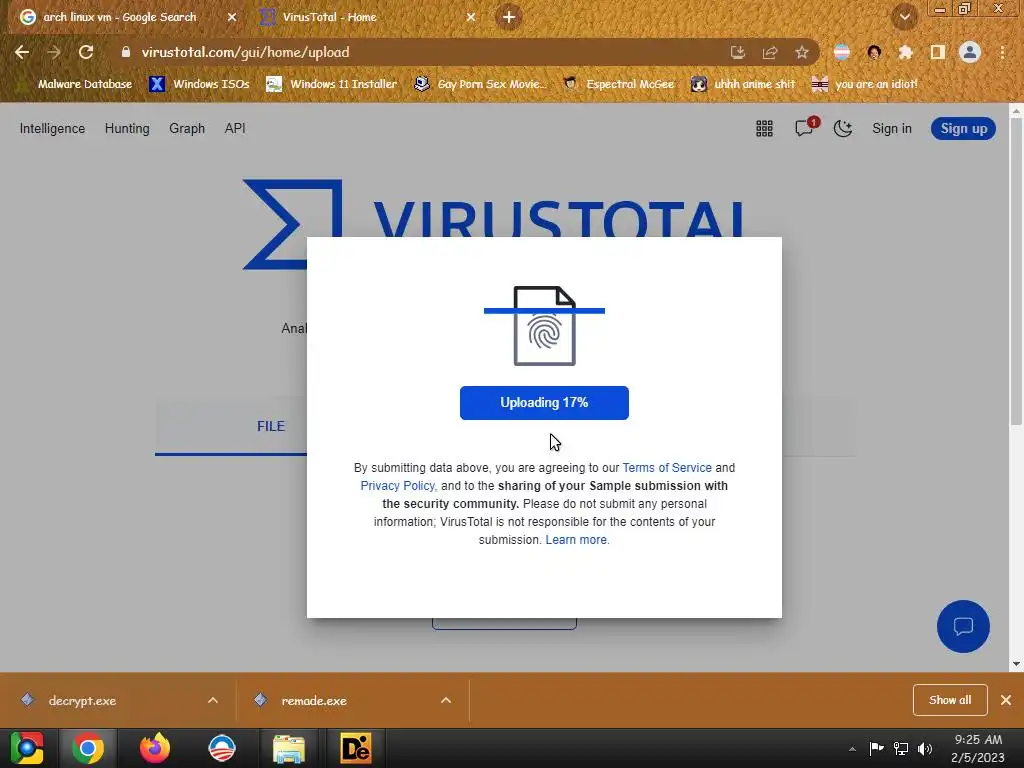This screenshot has width=1024, height=768.
Task: Click the install app icon in address bar
Action: [x=738, y=52]
